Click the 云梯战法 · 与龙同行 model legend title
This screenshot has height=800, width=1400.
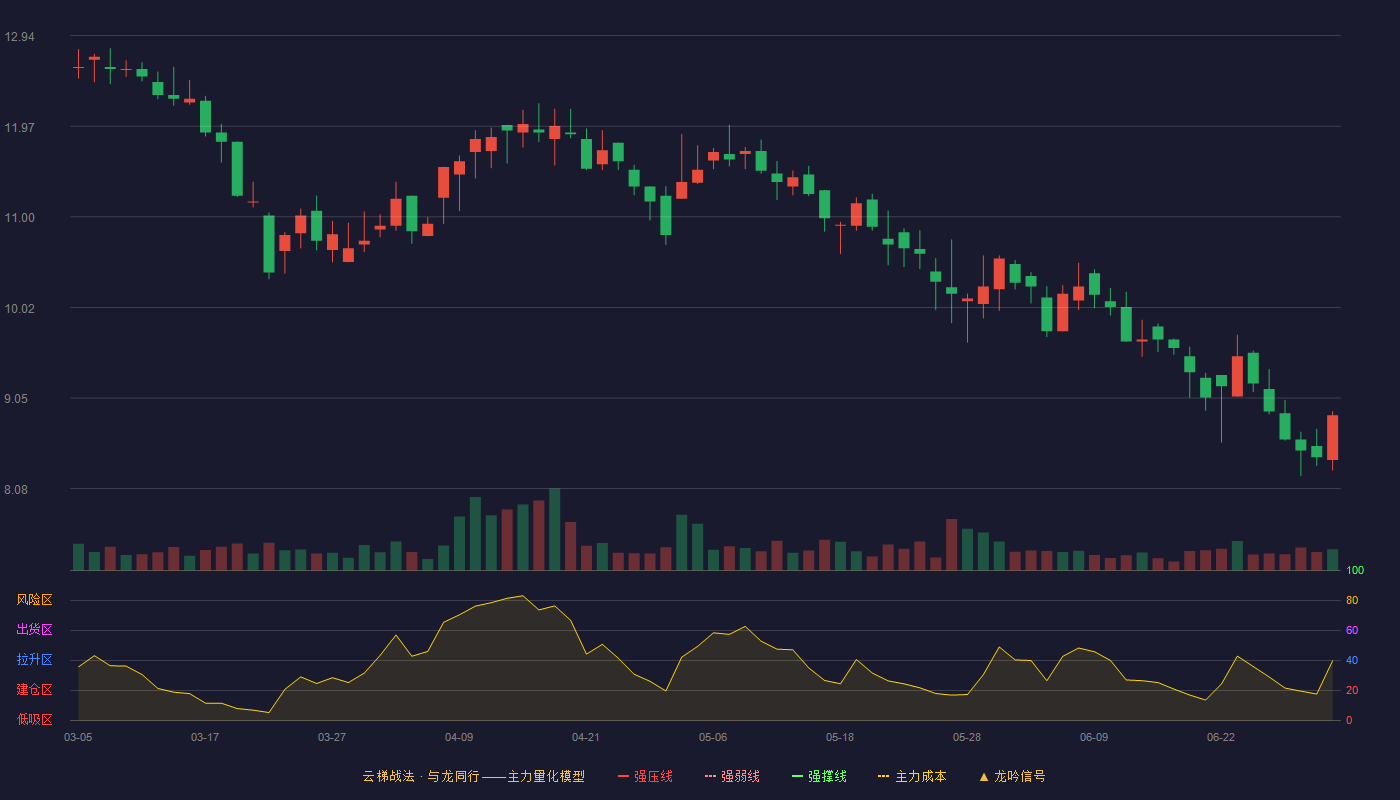[x=474, y=776]
